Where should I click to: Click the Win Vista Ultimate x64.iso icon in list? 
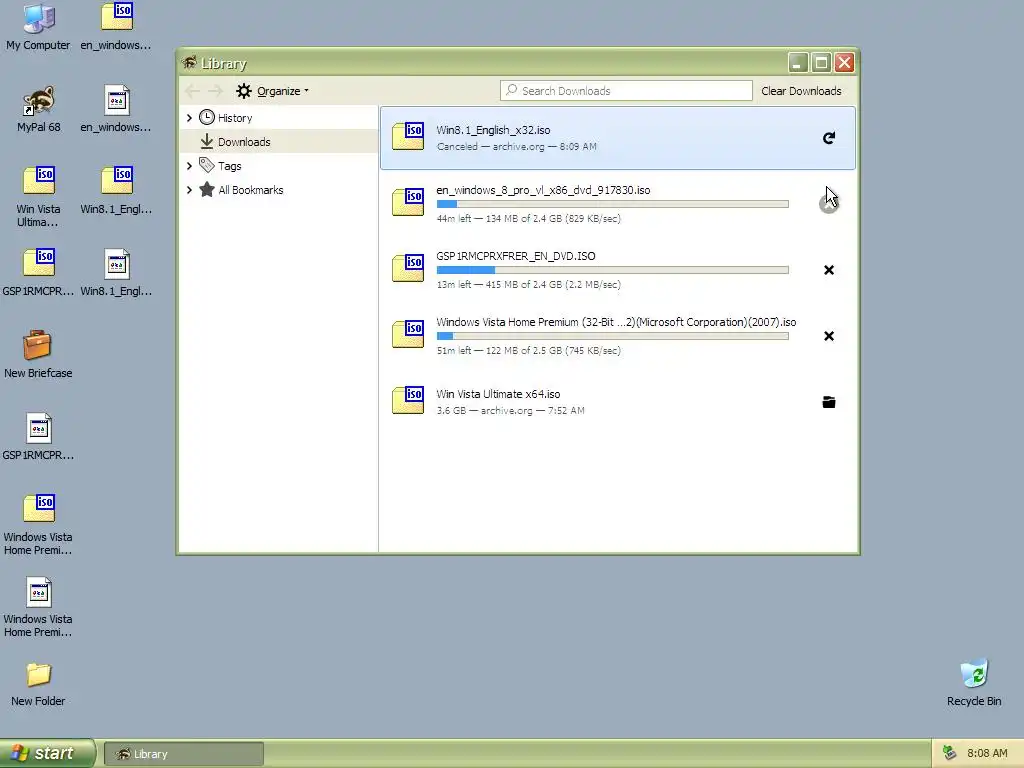click(x=408, y=400)
